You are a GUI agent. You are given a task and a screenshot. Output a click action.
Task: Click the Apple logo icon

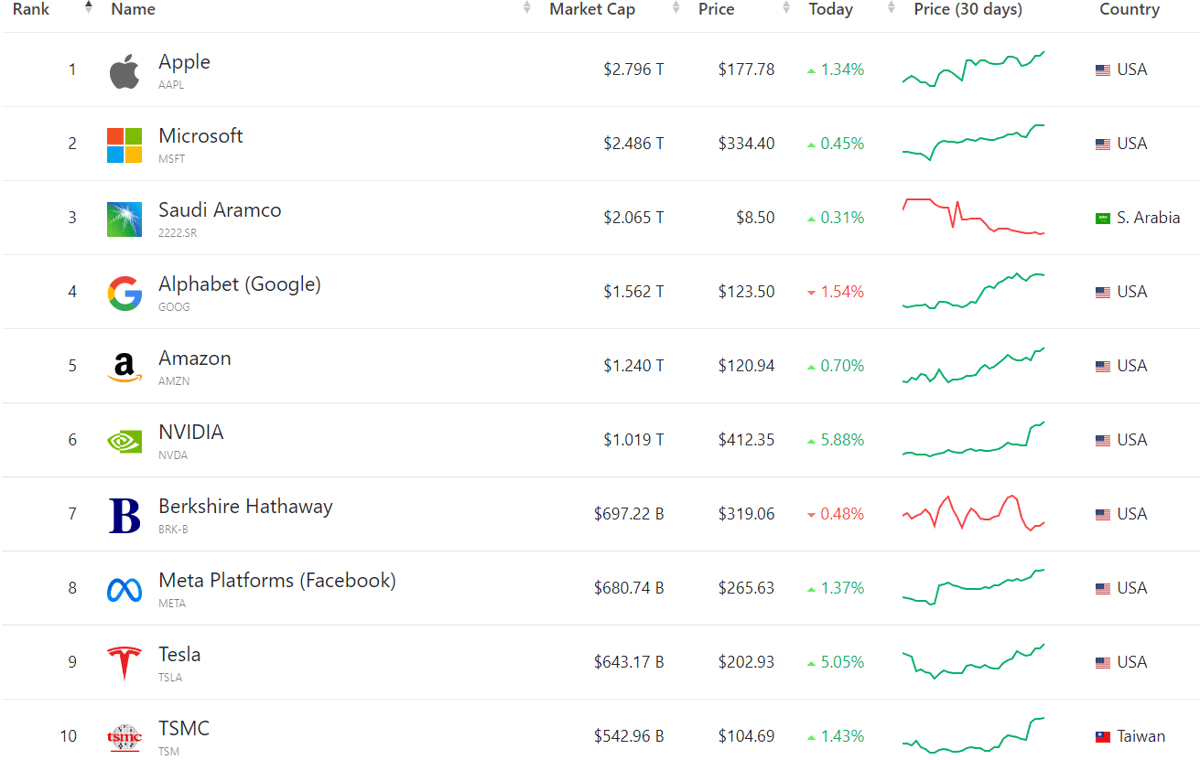(125, 72)
